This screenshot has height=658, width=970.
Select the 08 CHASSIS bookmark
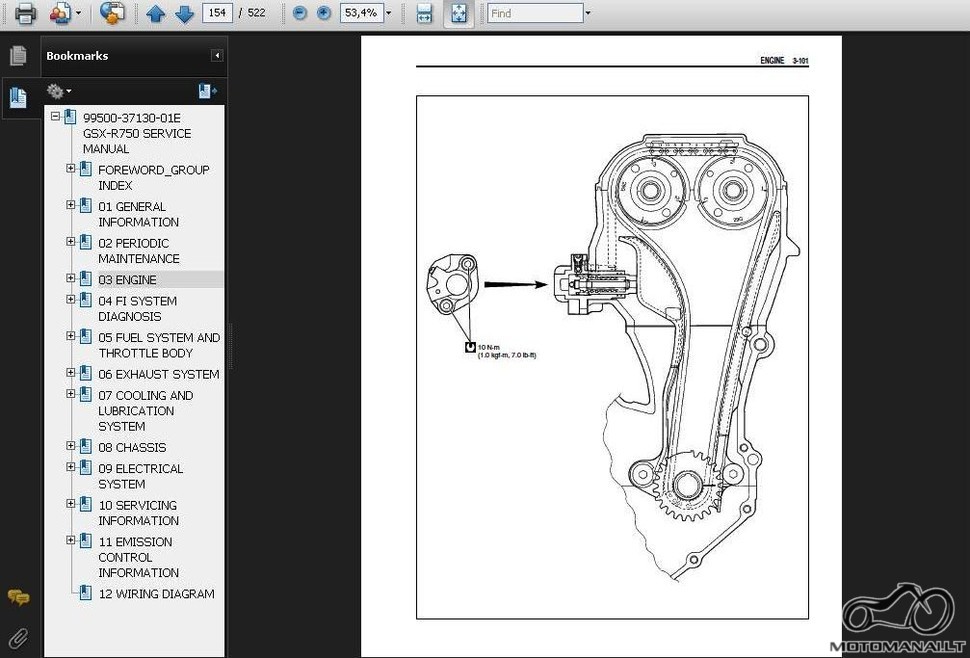click(132, 447)
